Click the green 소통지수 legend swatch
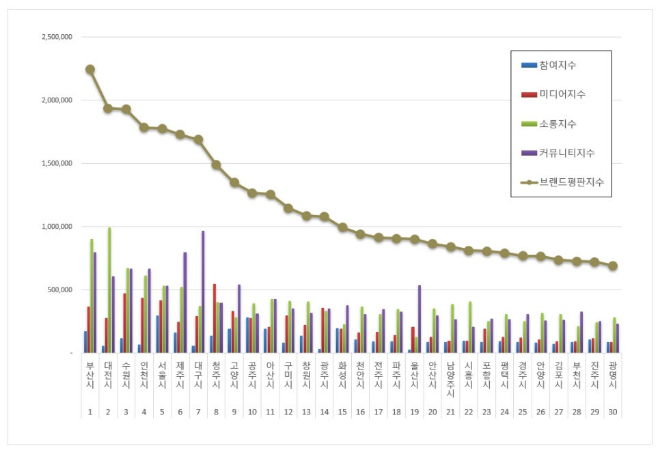660x452 pixels. pos(529,124)
